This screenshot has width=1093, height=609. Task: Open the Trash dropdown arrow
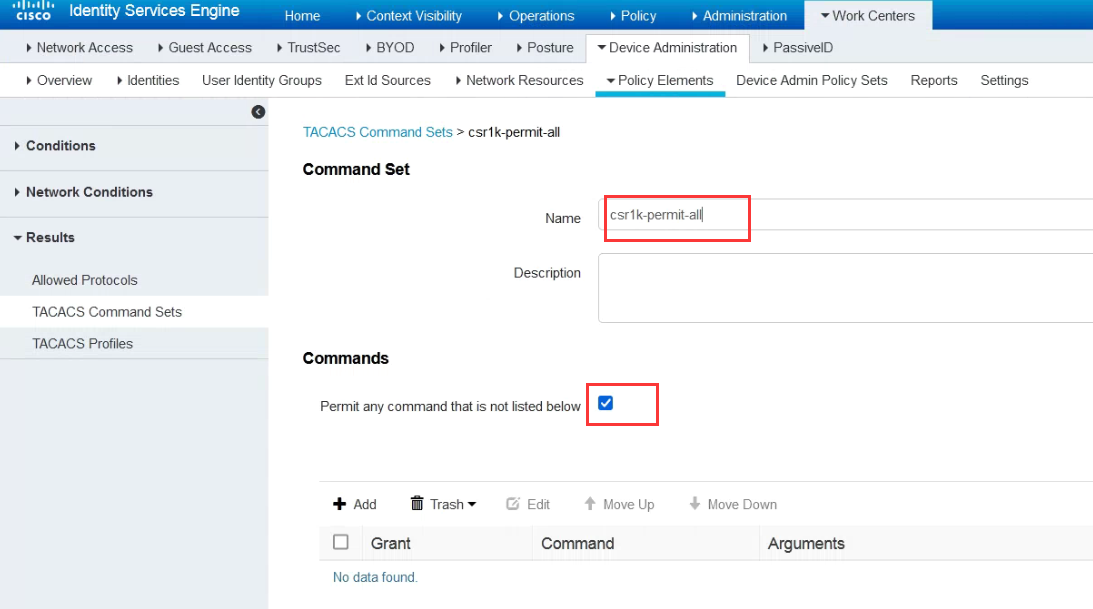pos(472,504)
